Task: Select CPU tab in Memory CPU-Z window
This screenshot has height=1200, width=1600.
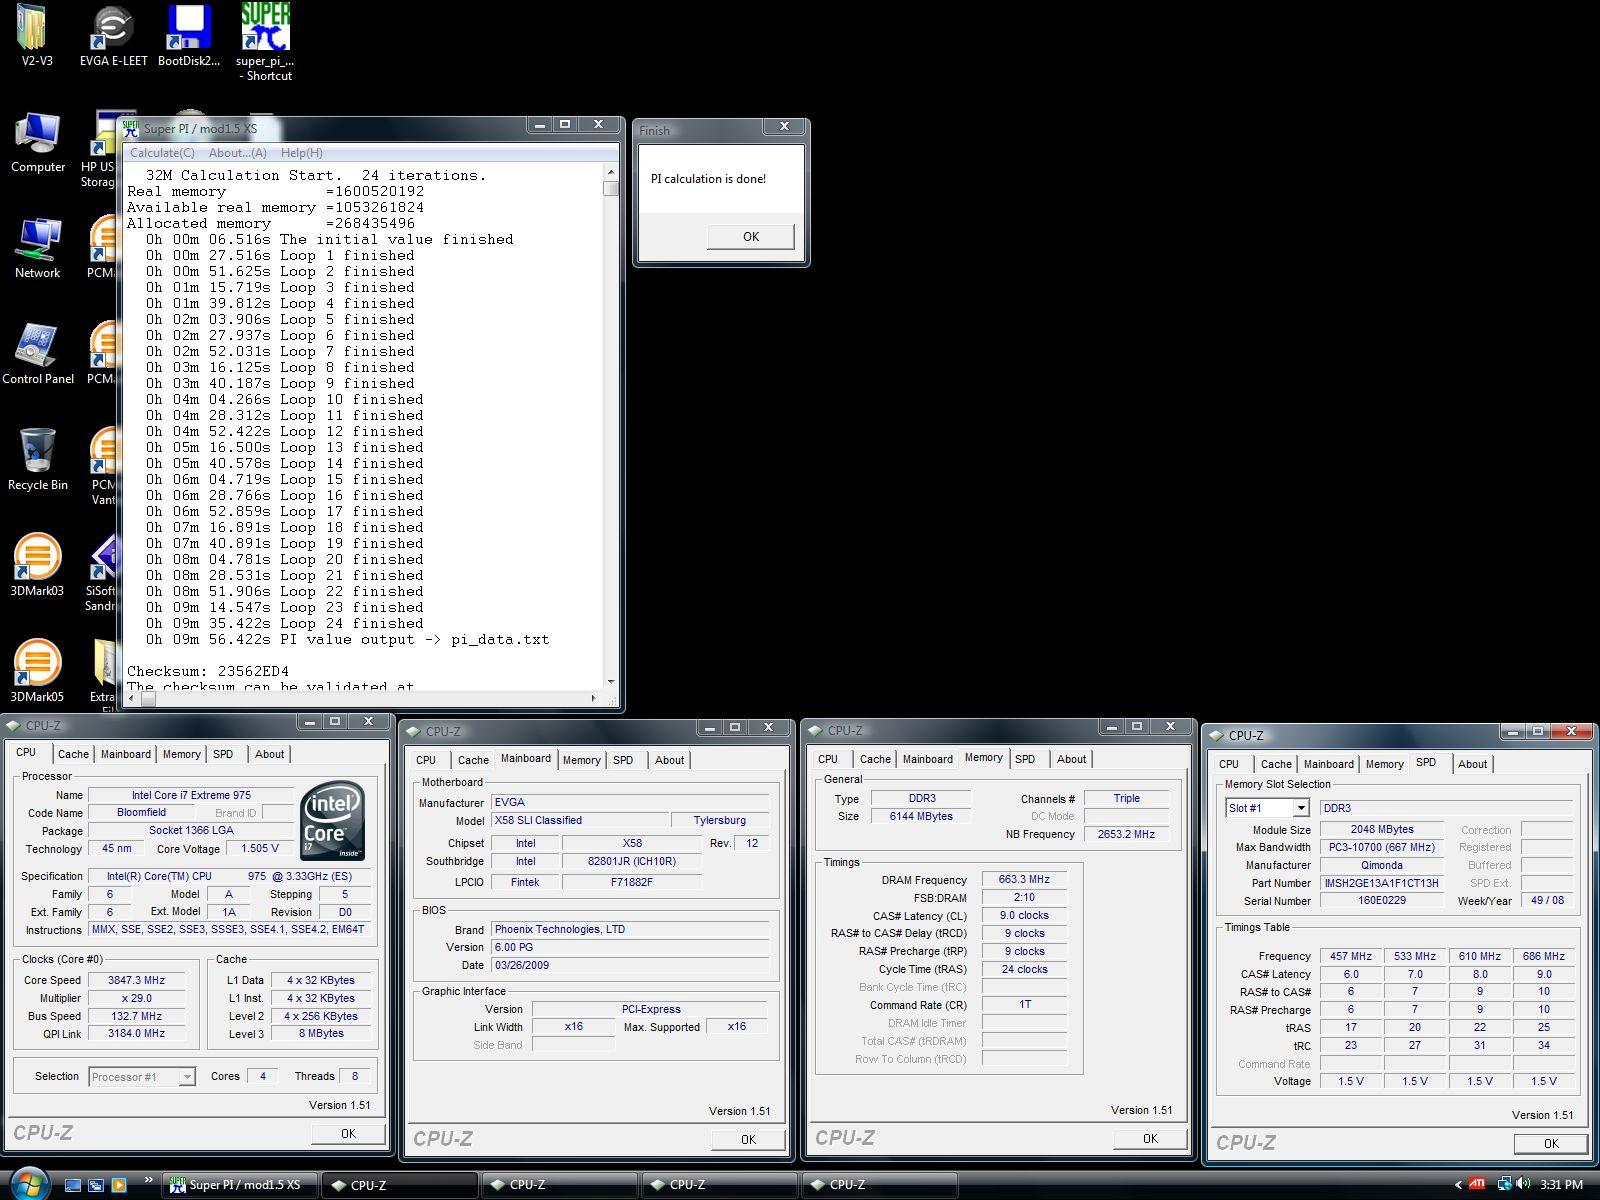Action: [x=828, y=759]
